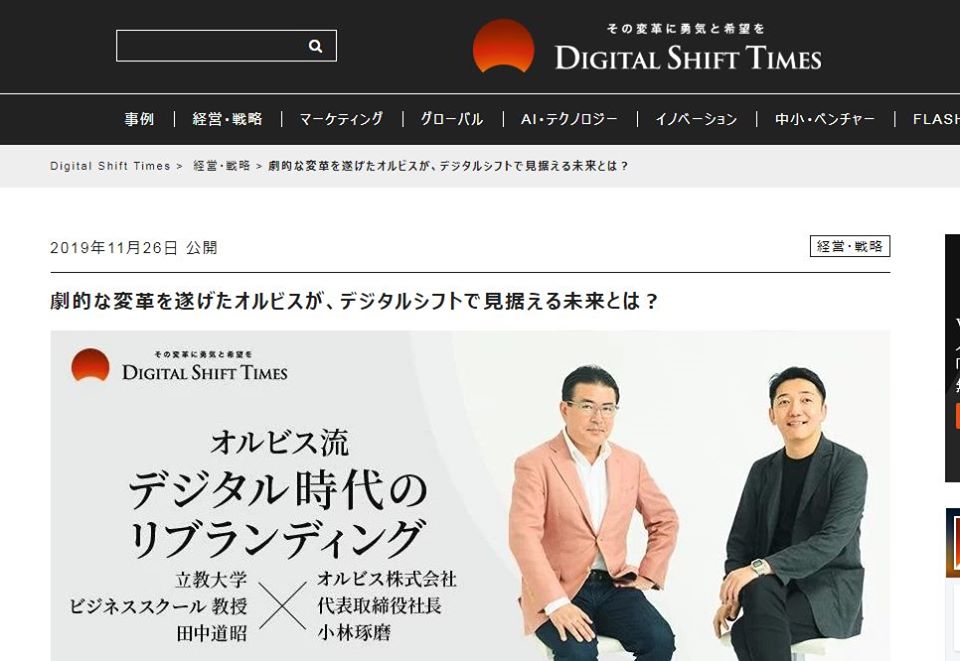Click the article headline about オルビス

[354, 301]
